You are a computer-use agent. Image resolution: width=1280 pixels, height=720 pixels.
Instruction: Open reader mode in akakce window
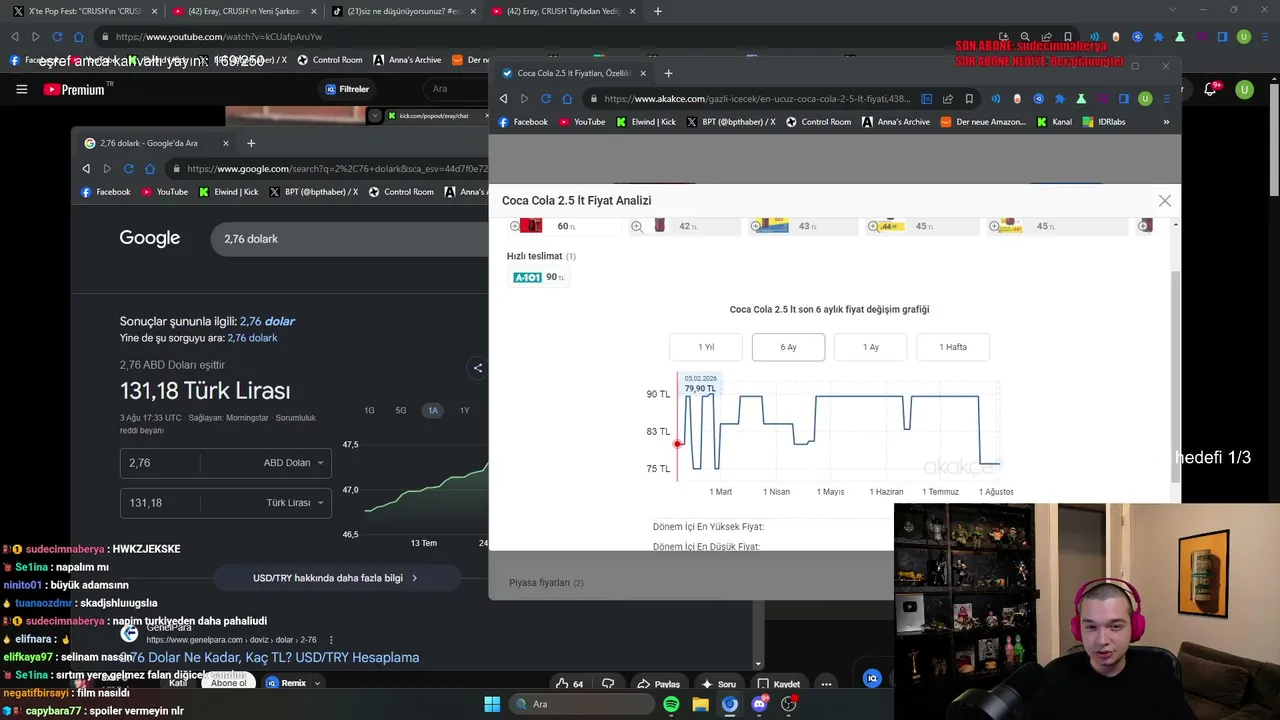point(926,99)
